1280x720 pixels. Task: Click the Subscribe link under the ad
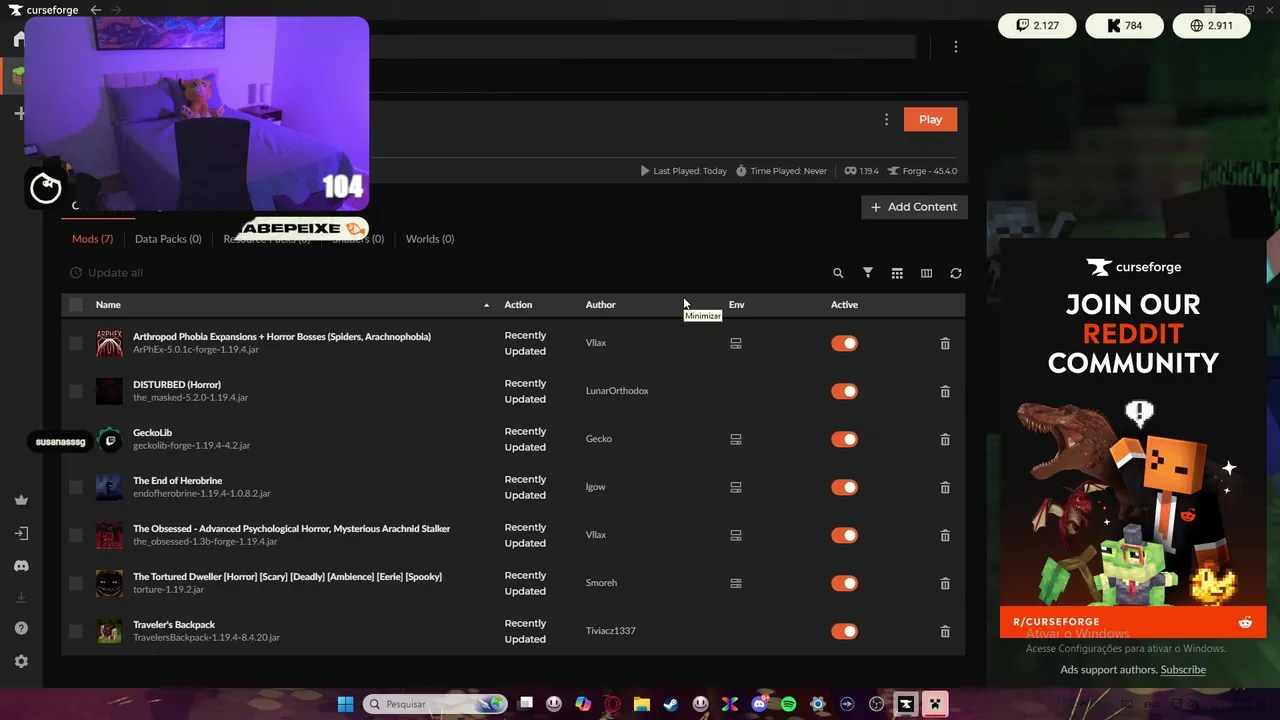[x=1183, y=670]
